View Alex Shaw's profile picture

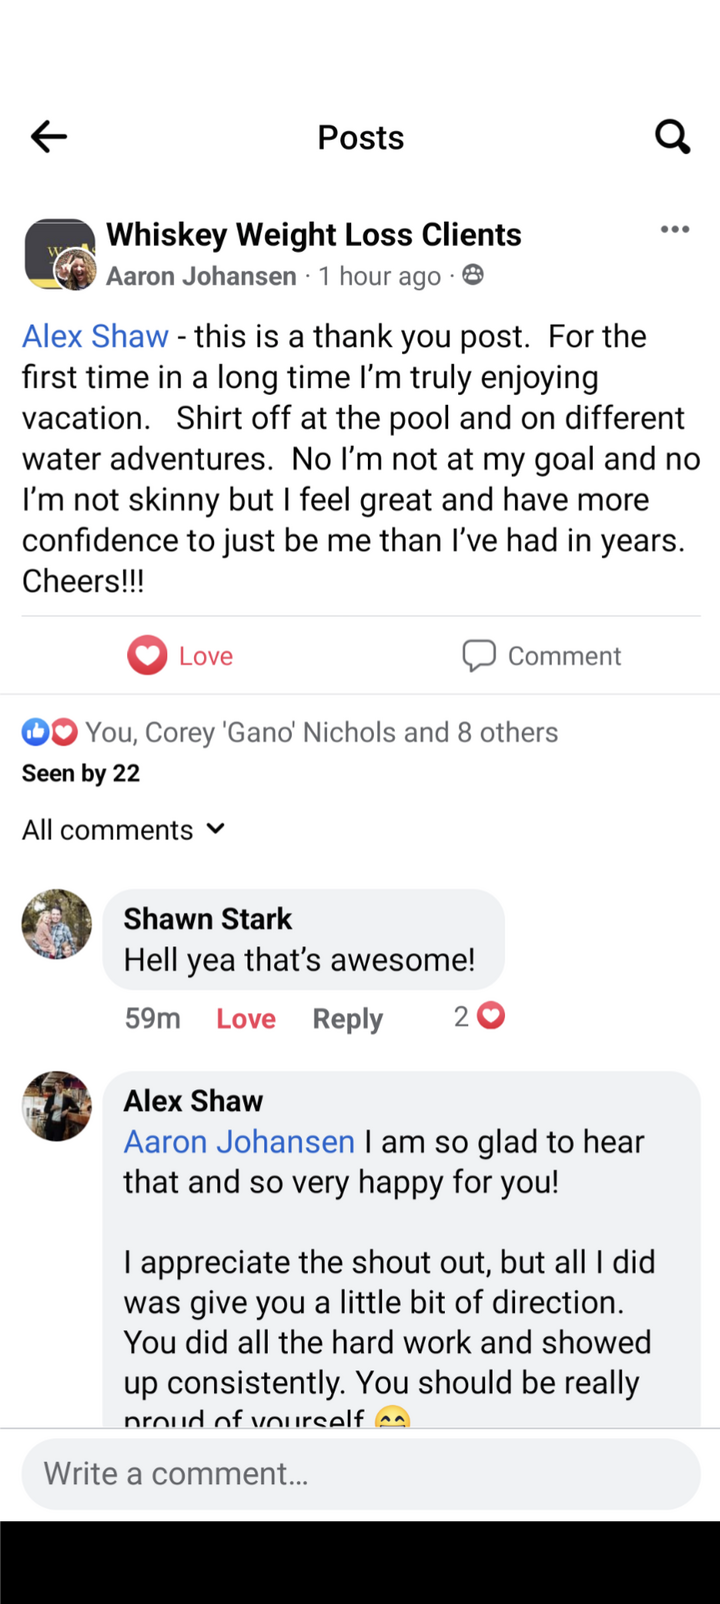pos(57,1106)
